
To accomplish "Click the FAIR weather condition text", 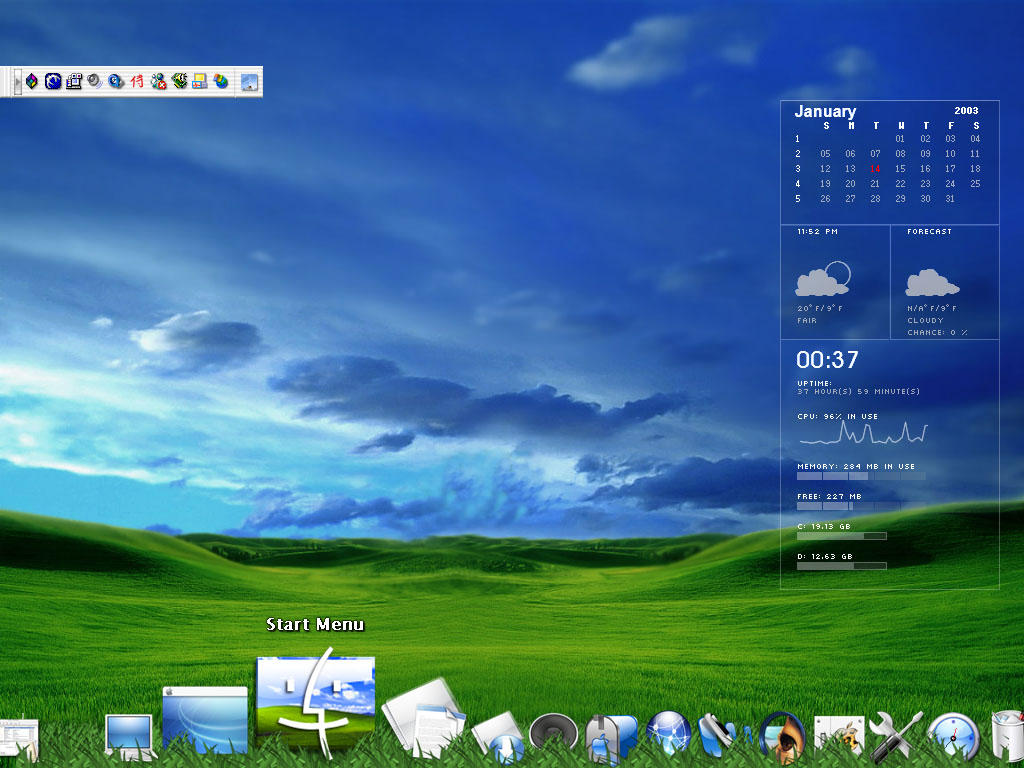I will tap(807, 321).
